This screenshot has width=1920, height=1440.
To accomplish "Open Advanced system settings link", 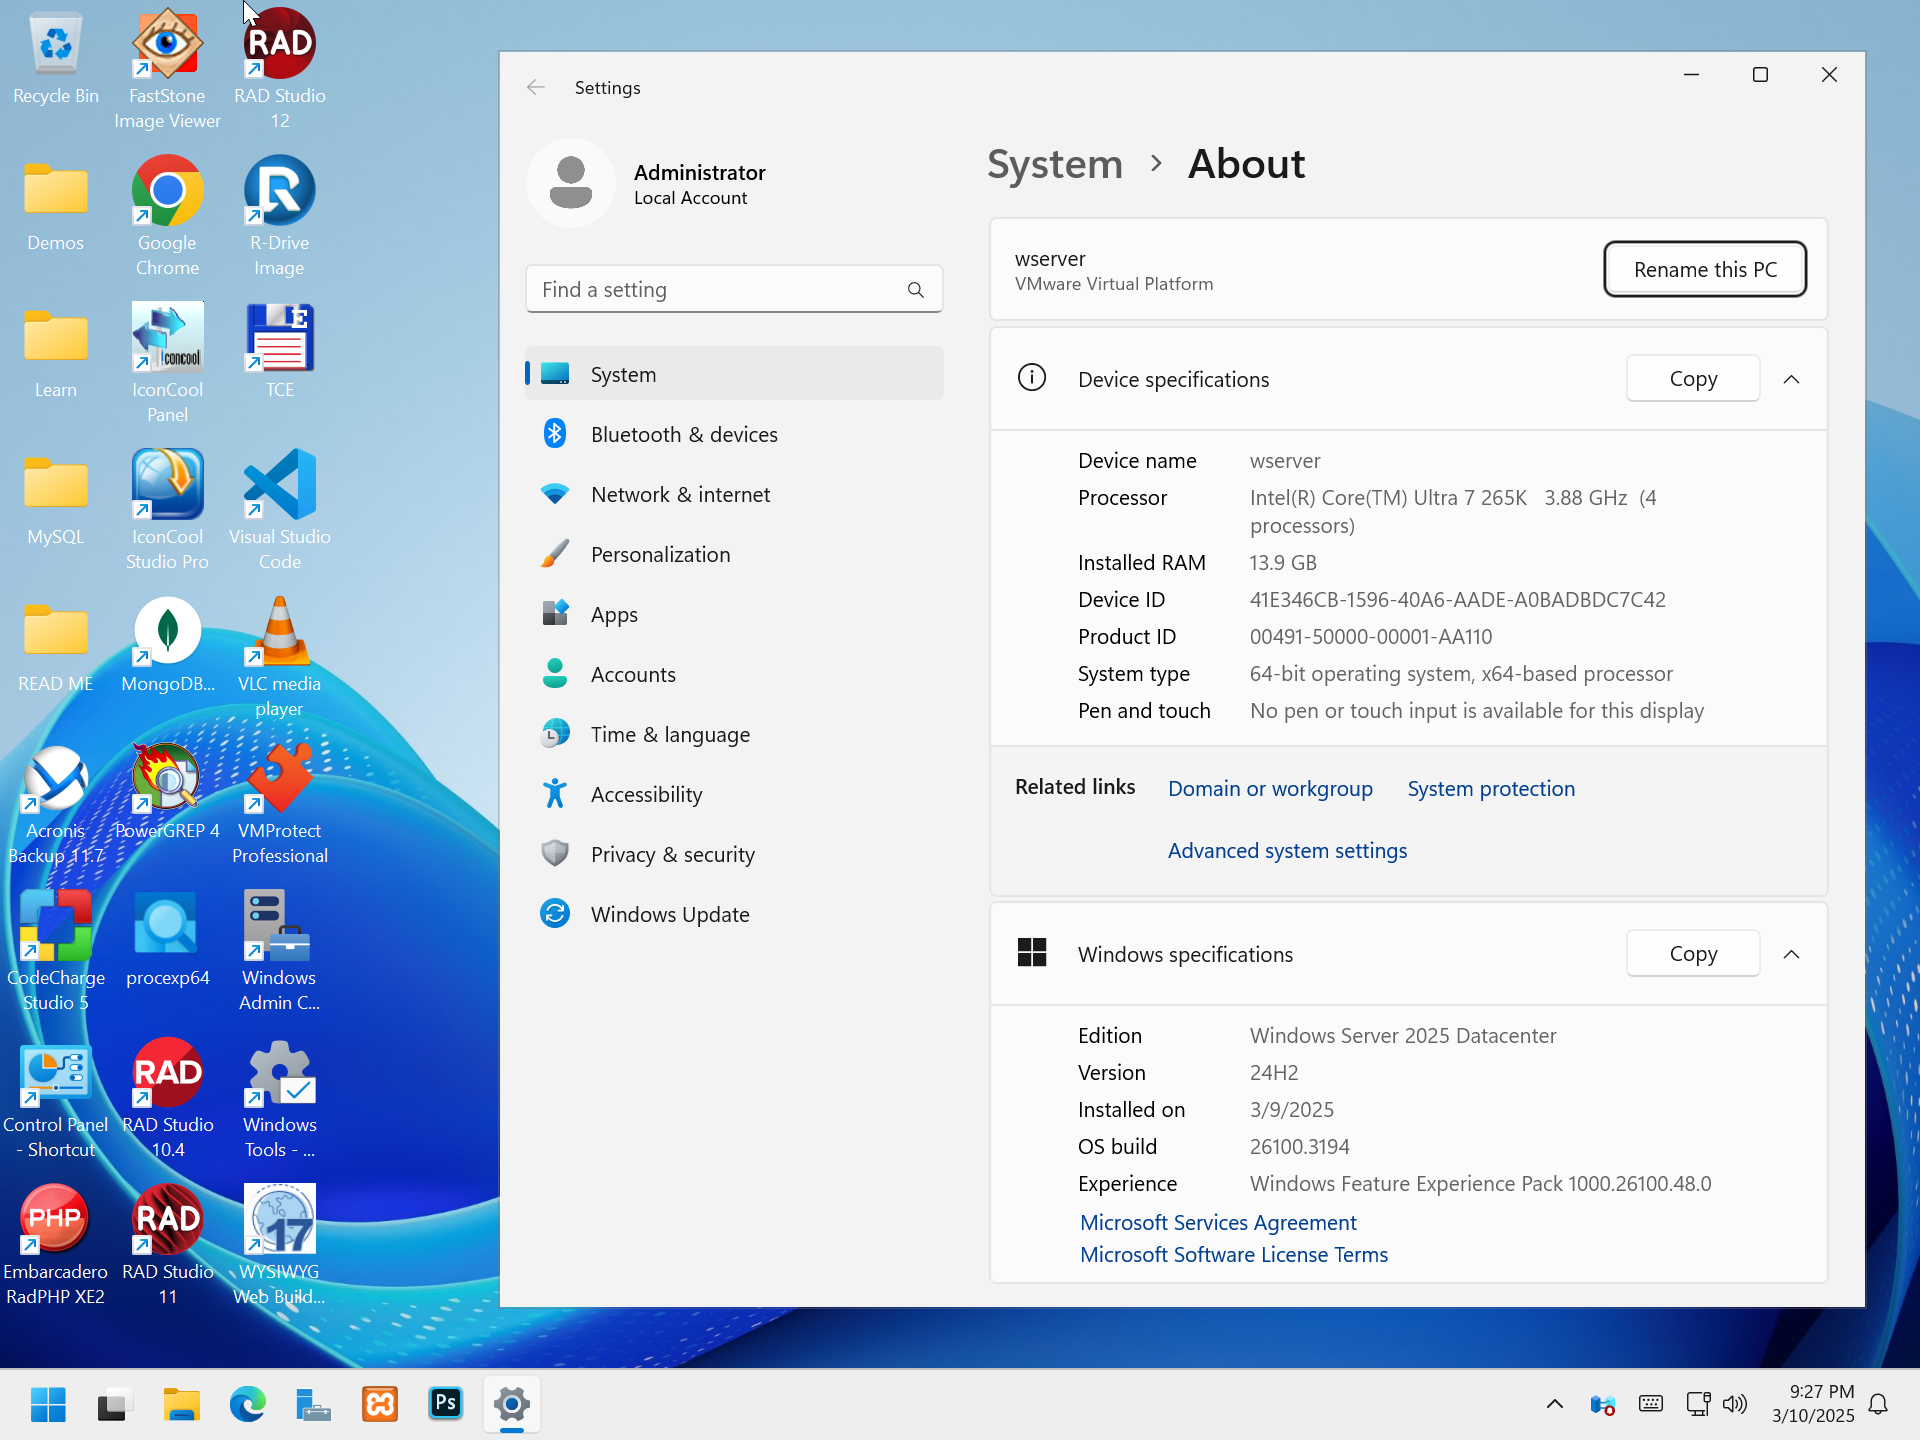I will (x=1287, y=851).
